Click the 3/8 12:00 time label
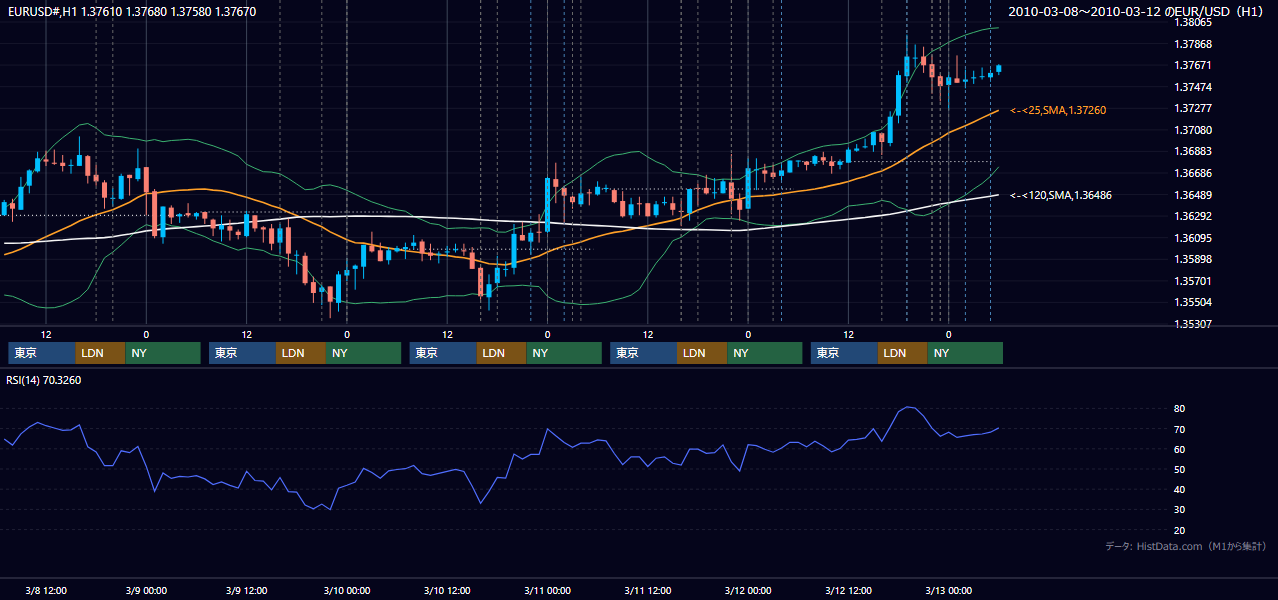 tap(46, 590)
